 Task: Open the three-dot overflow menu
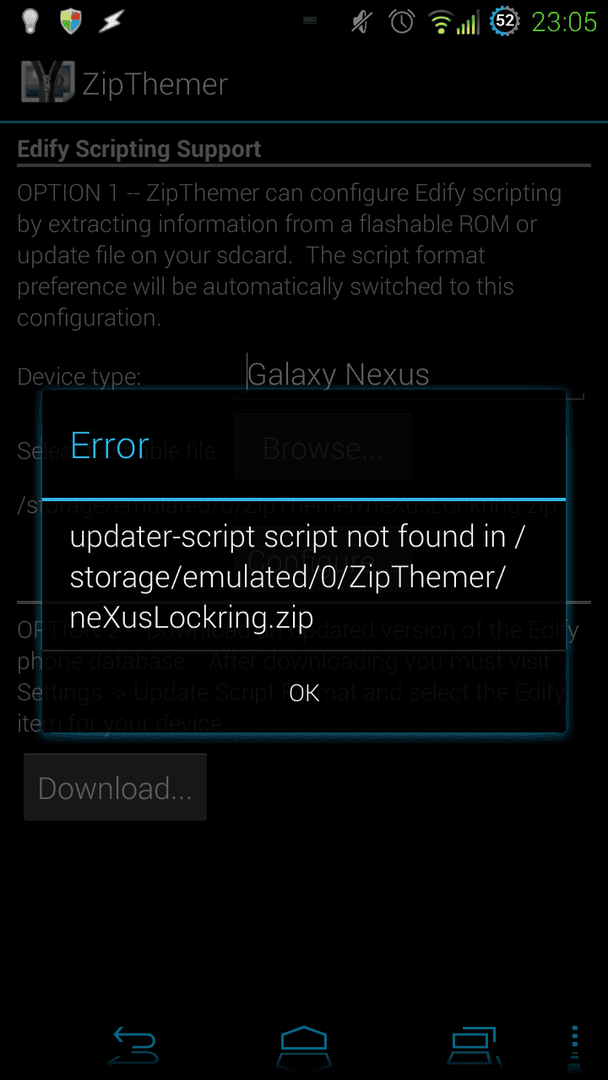click(x=576, y=1046)
